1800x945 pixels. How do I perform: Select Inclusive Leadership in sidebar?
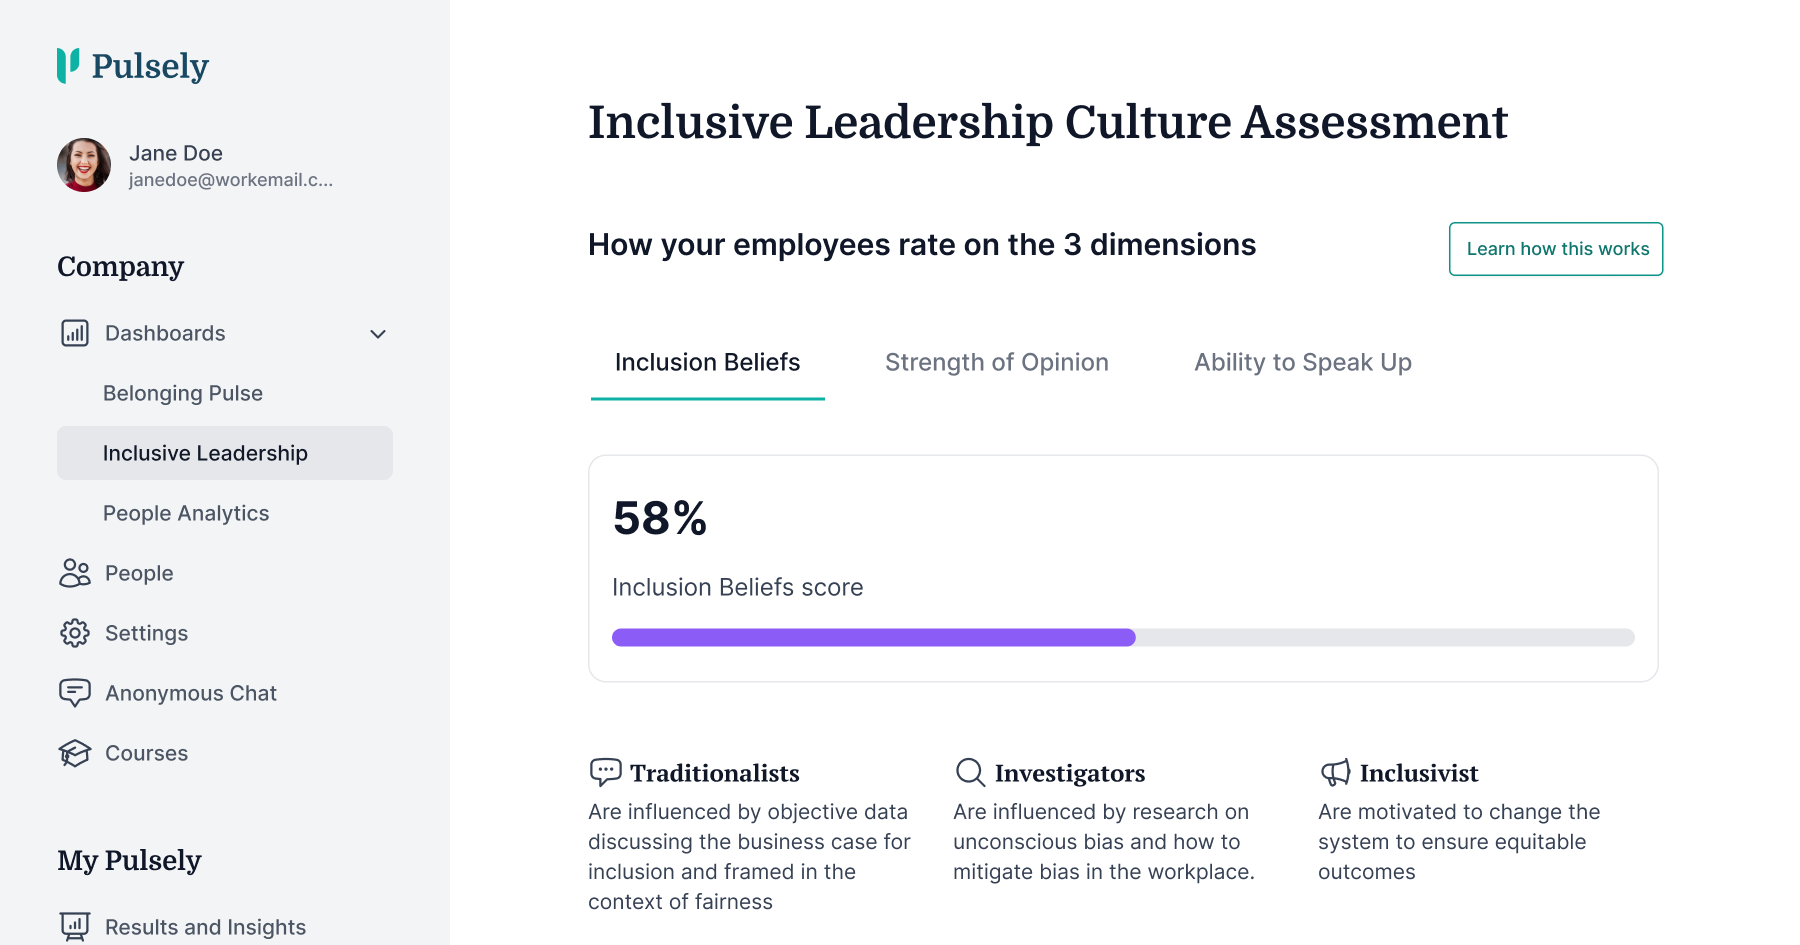coord(205,453)
